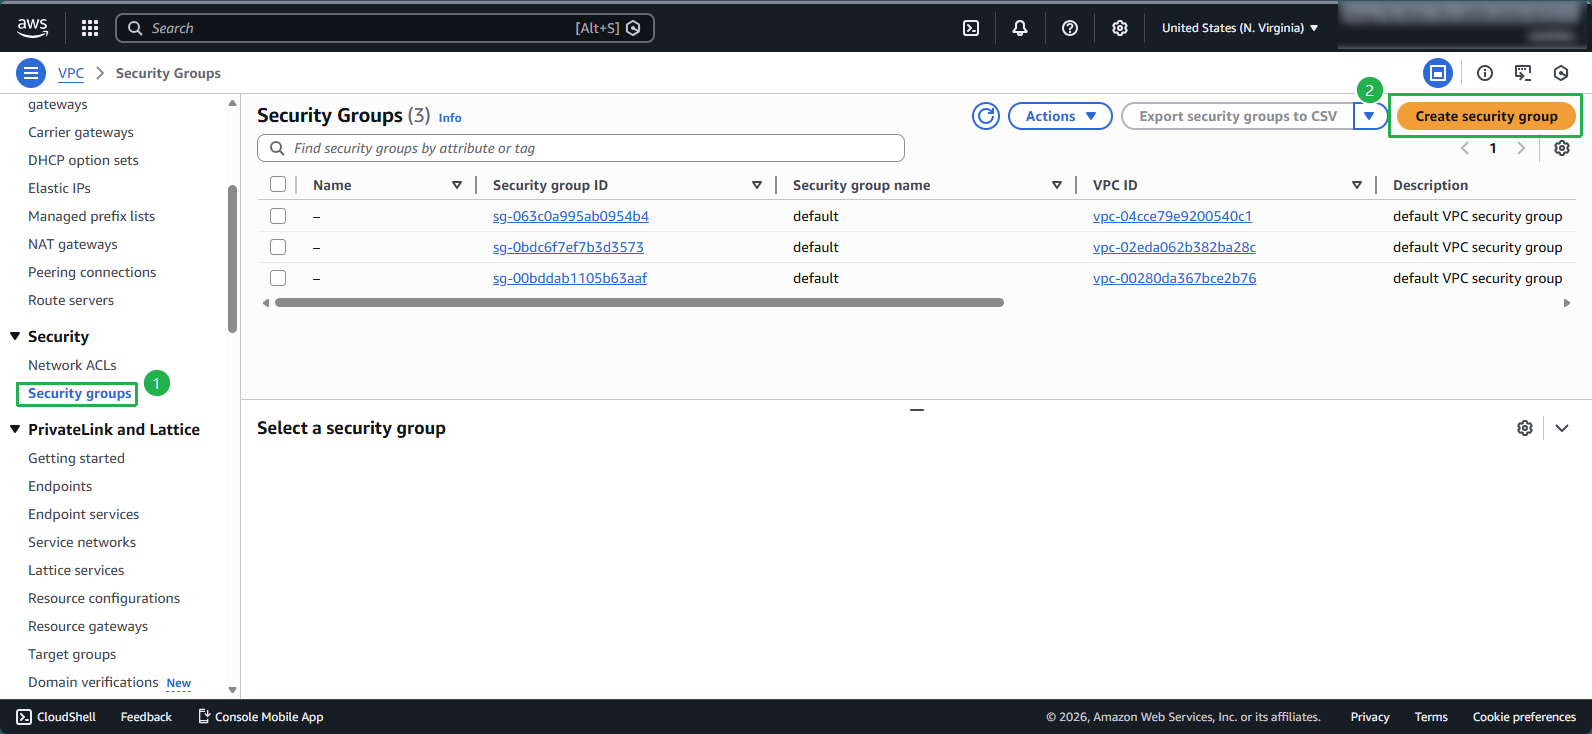Image resolution: width=1592 pixels, height=734 pixels.
Task: Open the tutorials screen icon
Action: [x=1523, y=73]
